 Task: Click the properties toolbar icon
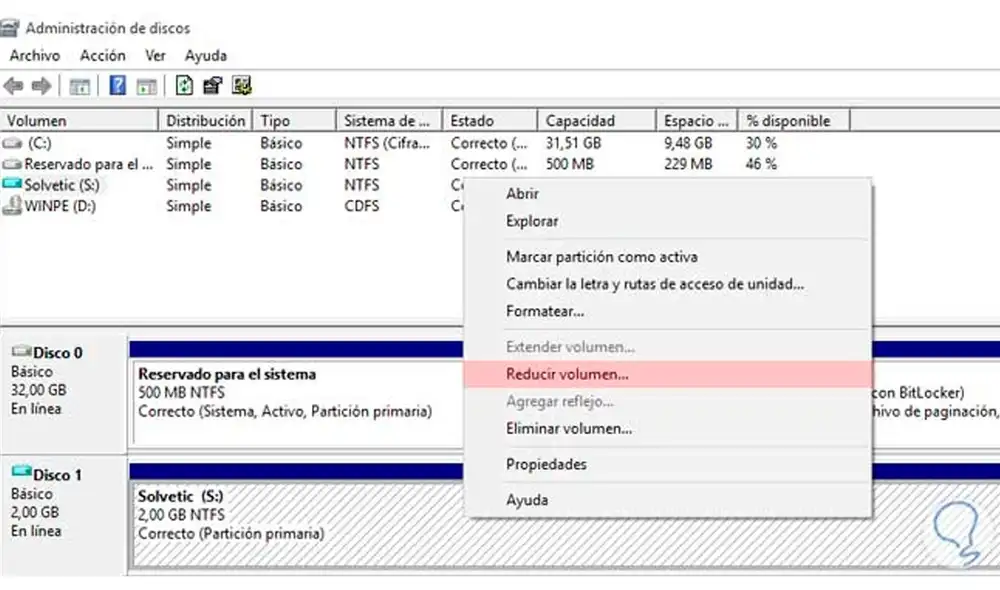211,85
